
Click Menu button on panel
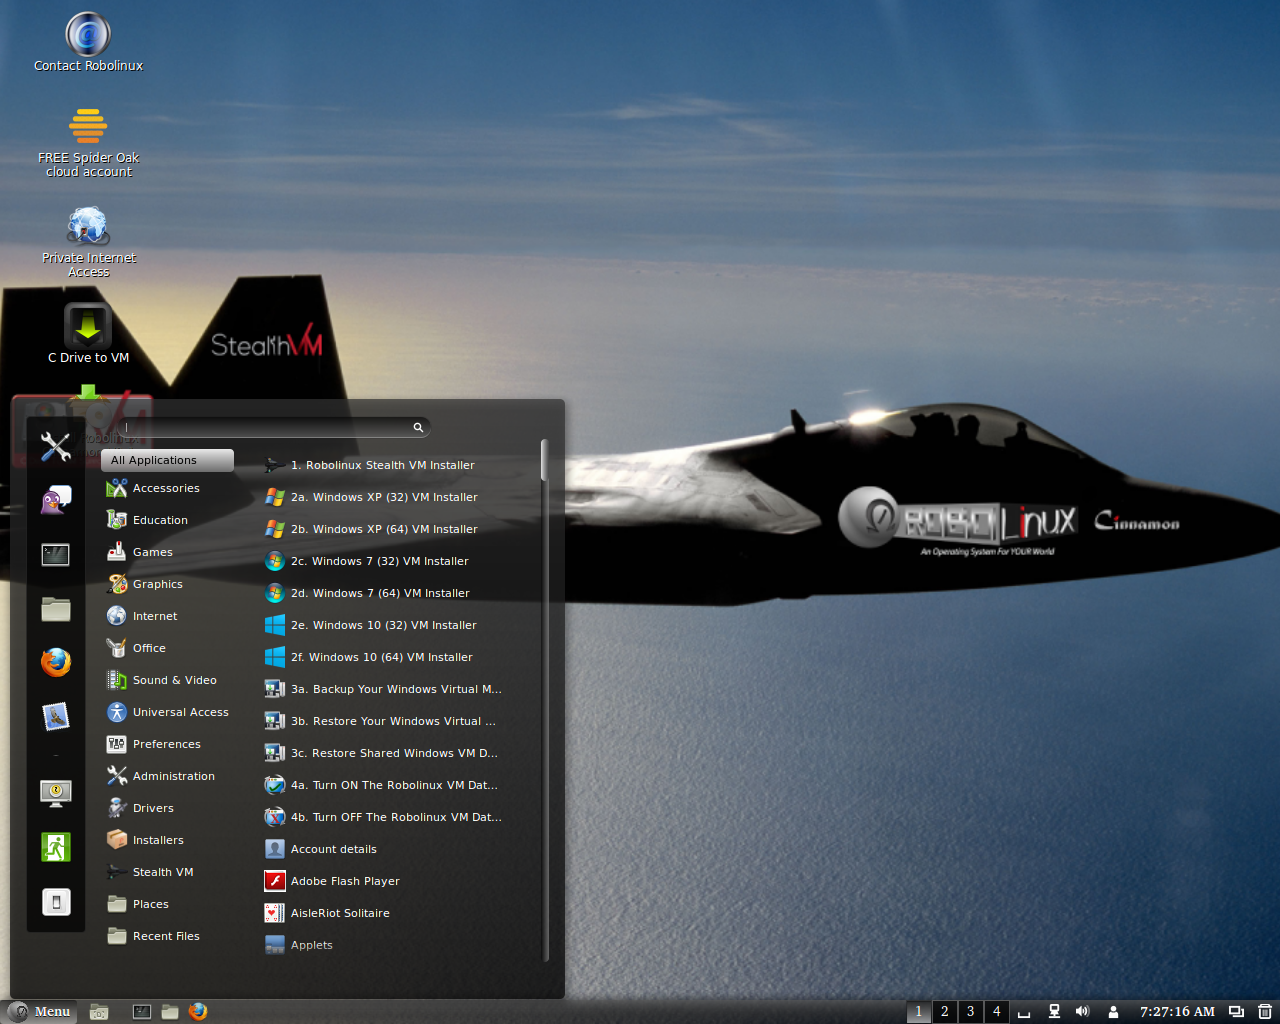click(x=39, y=1011)
